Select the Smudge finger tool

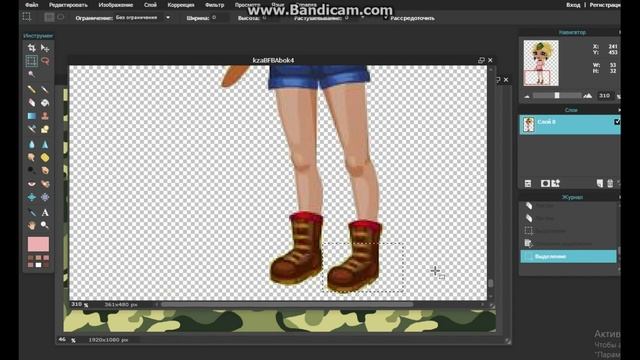[x=31, y=157]
